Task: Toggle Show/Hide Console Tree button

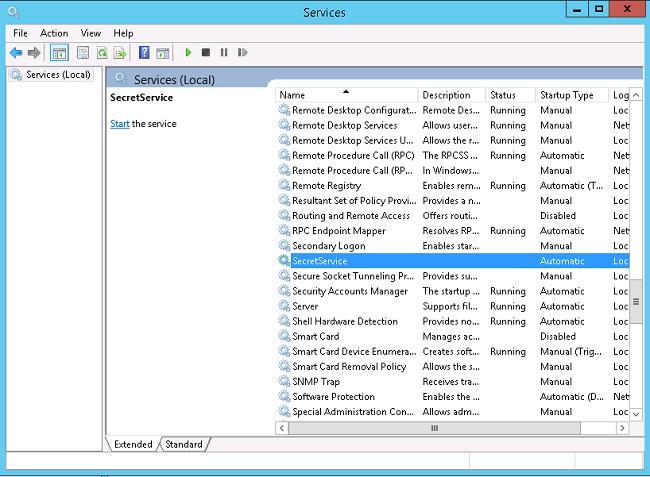Action: [x=59, y=52]
